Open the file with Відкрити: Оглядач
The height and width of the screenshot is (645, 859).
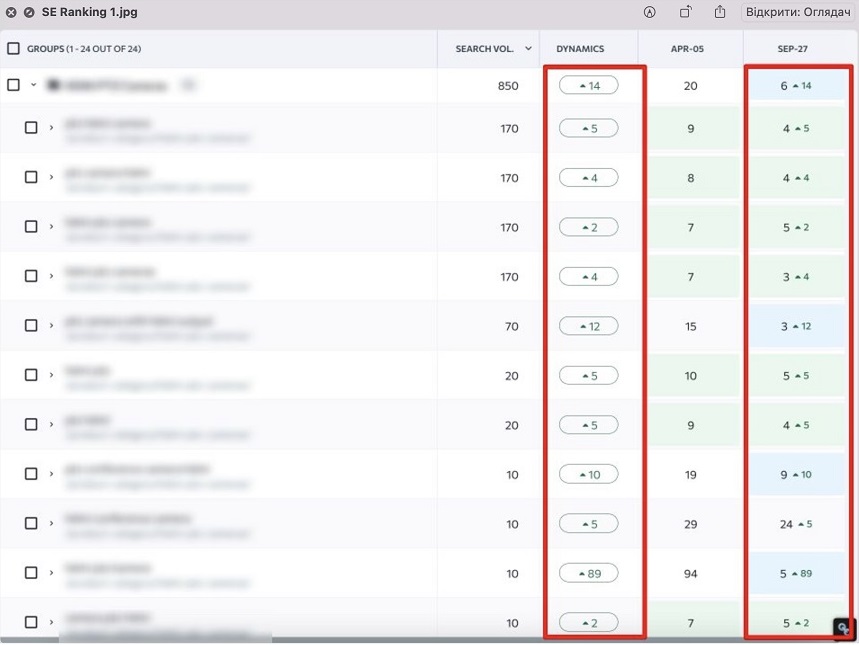(799, 13)
